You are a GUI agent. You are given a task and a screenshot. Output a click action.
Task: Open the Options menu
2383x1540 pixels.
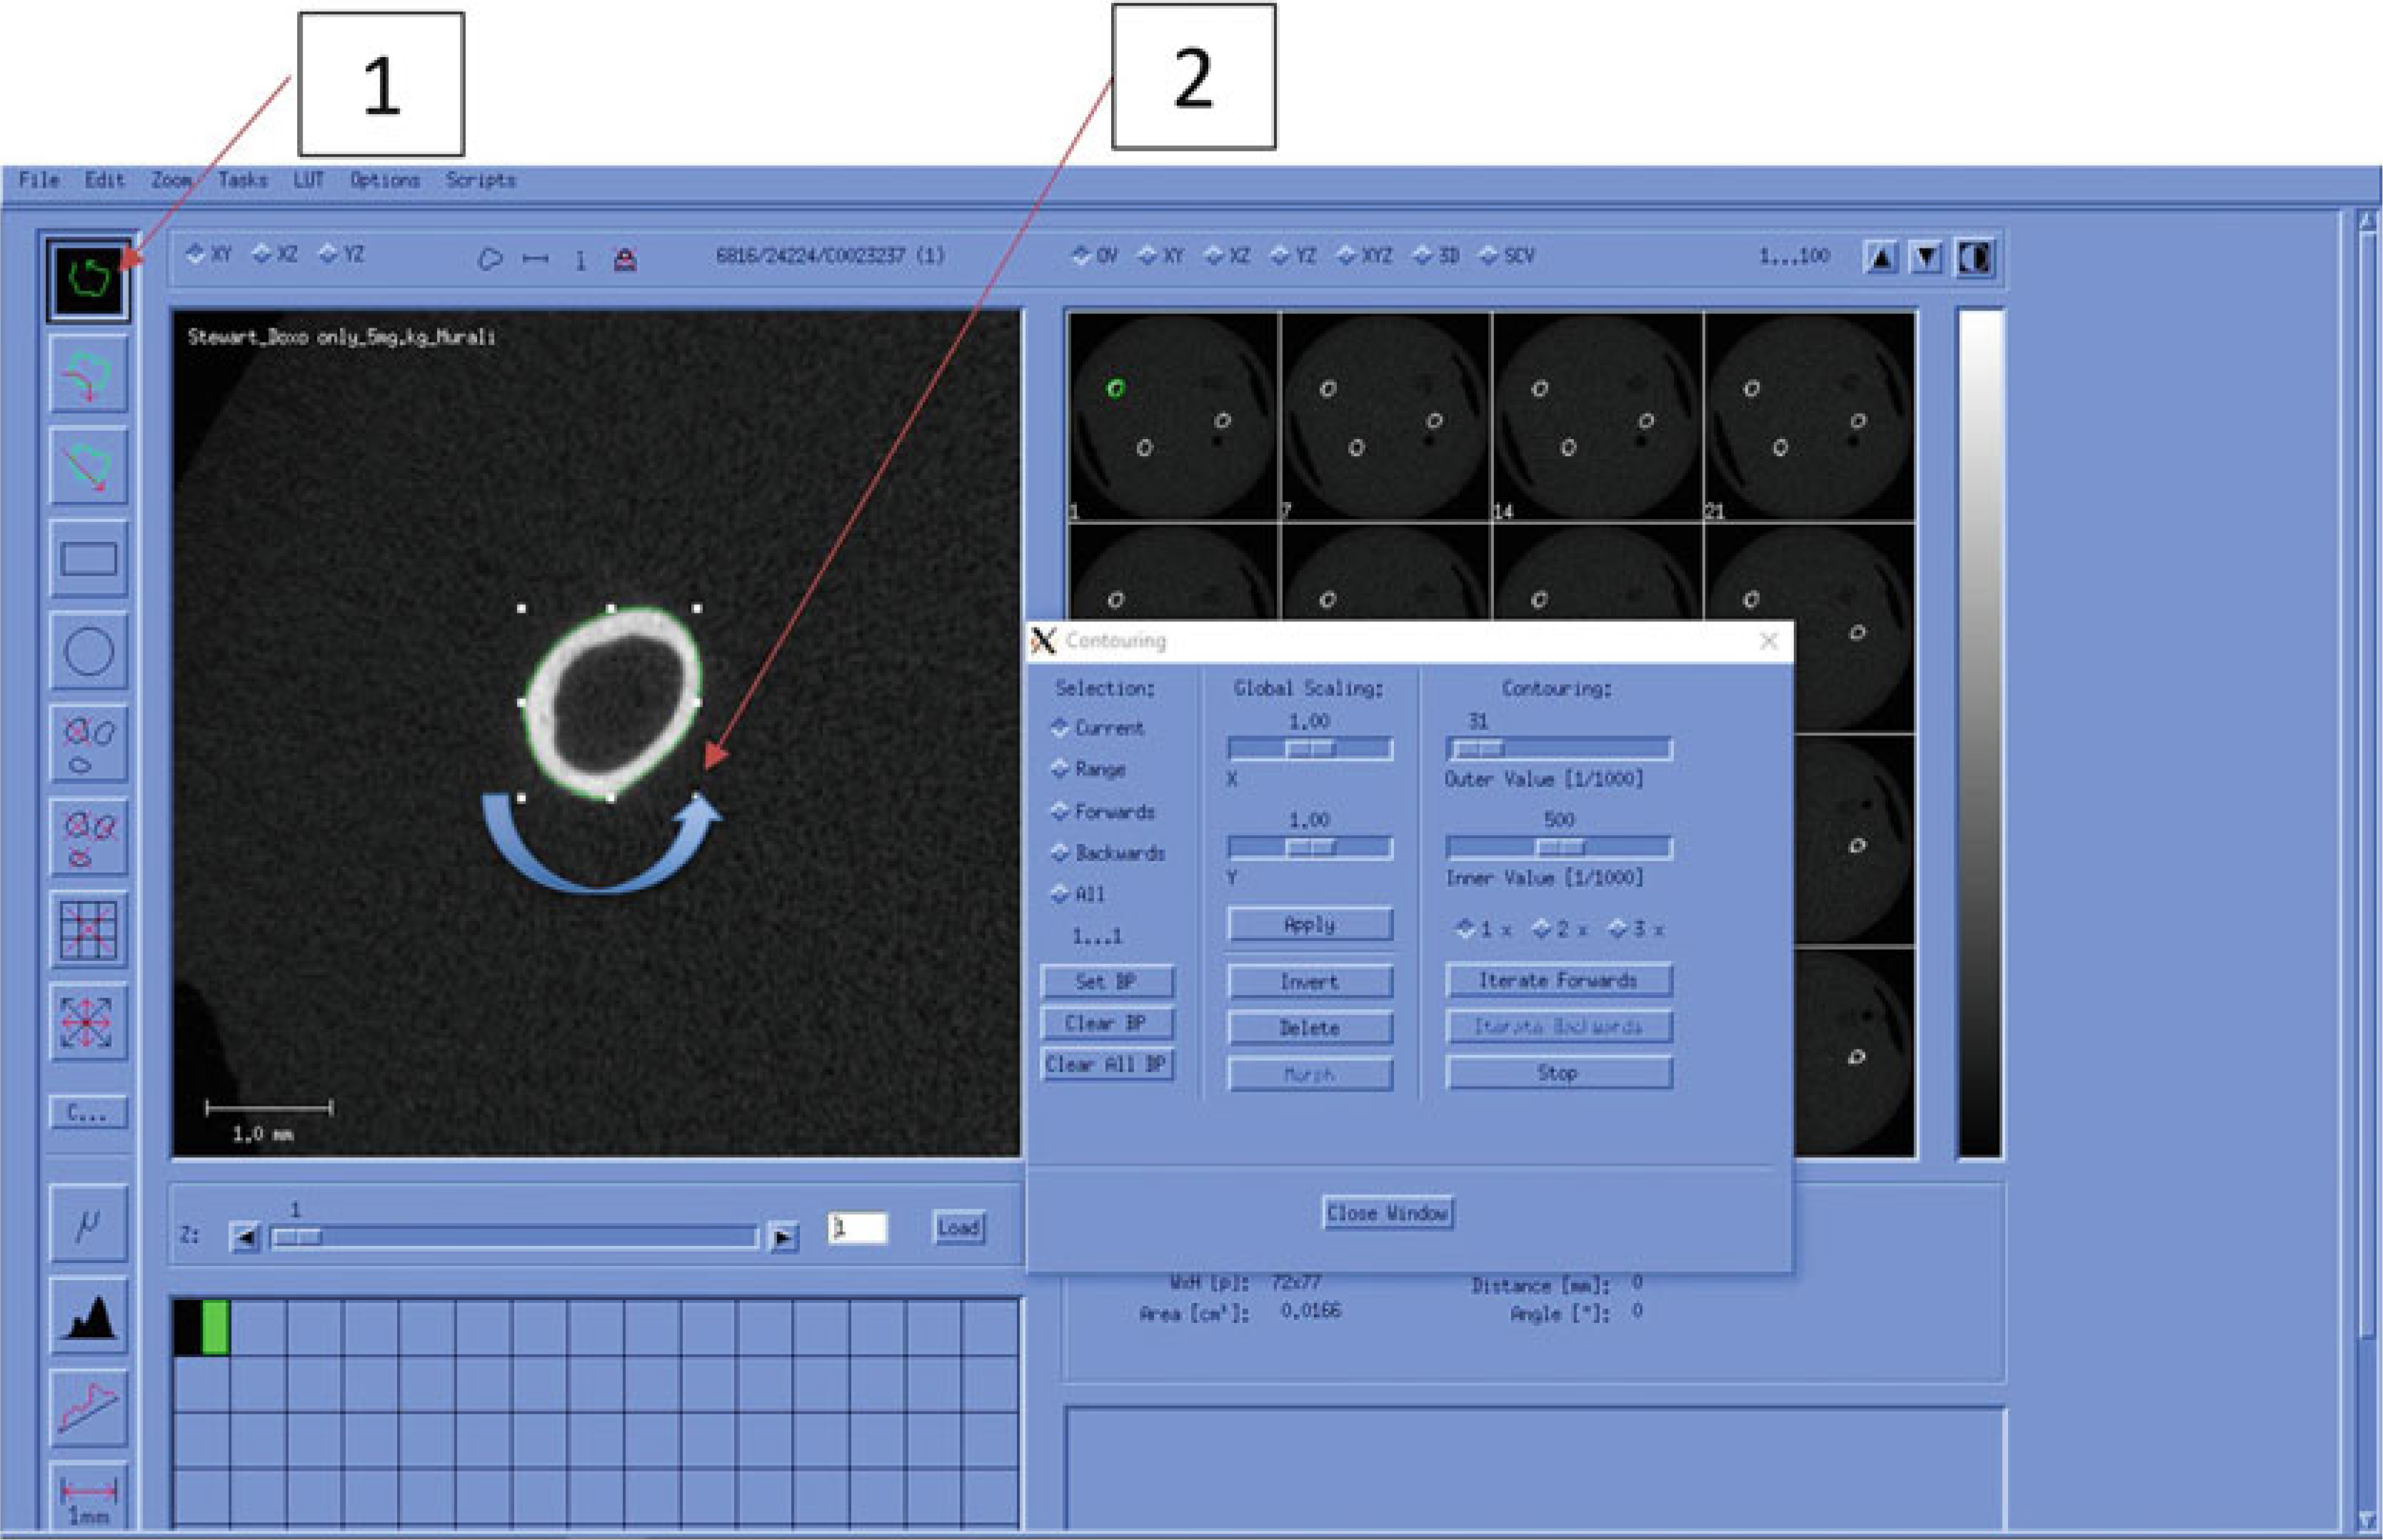[385, 180]
